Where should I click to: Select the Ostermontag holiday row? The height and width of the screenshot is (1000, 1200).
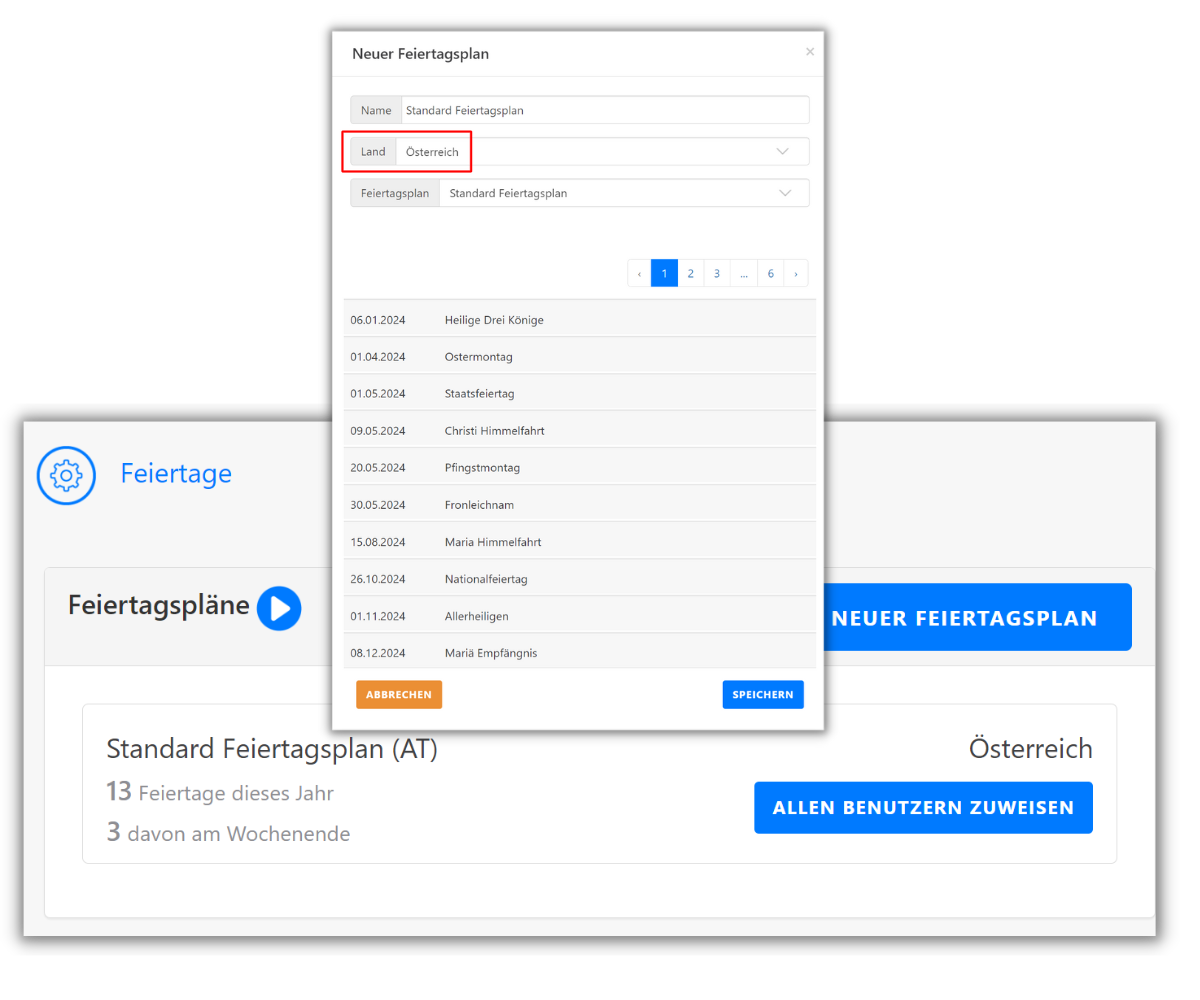click(580, 356)
